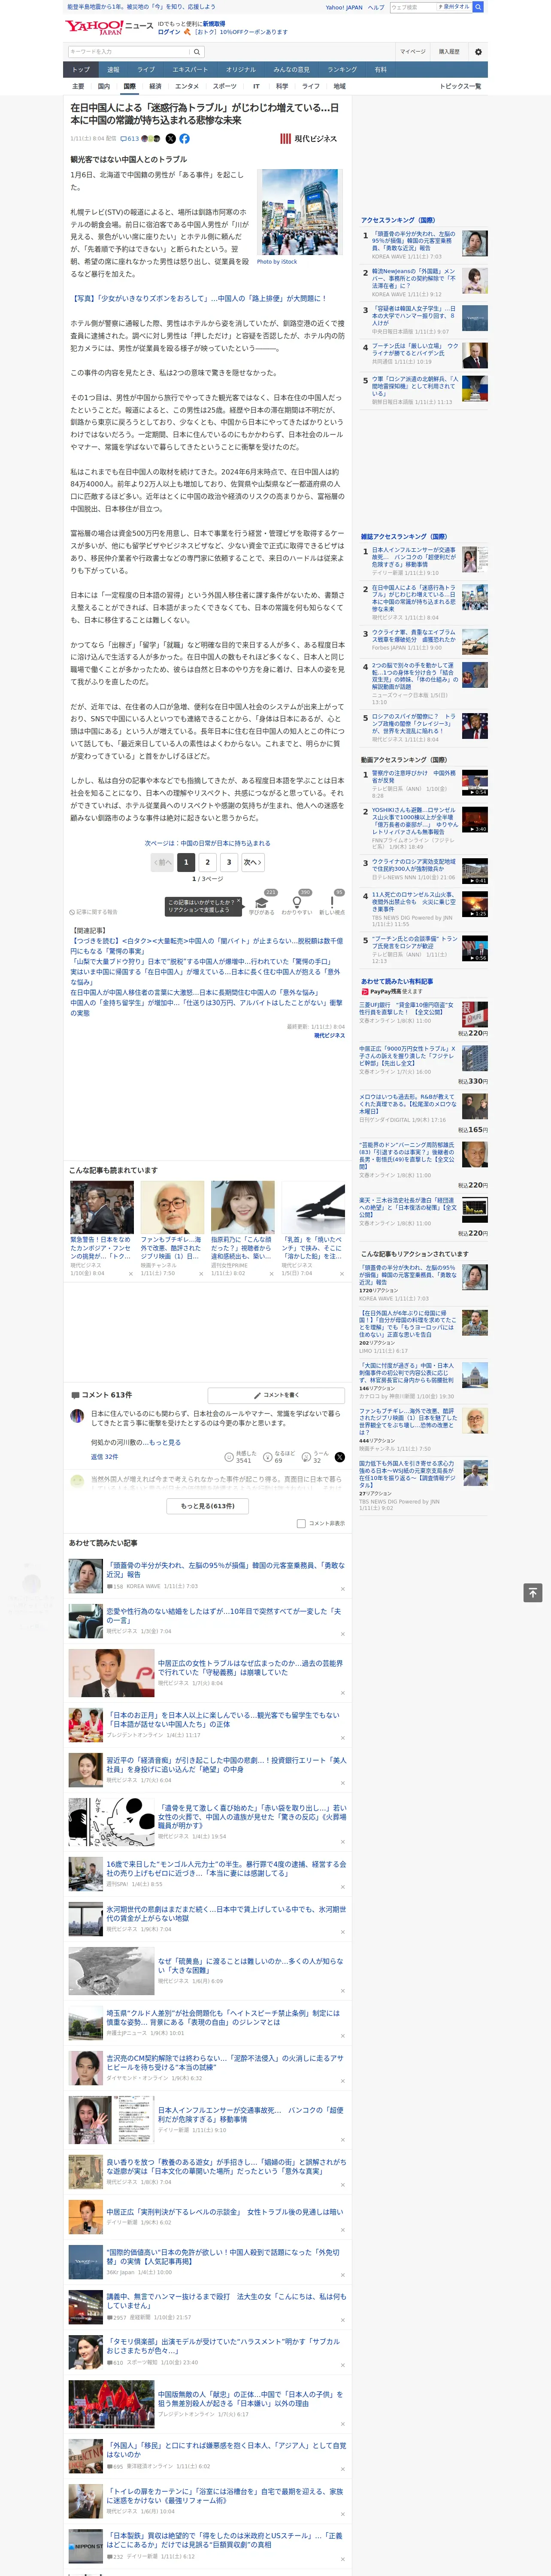Open the トップ tab
Viewport: 551px width, 2576px height.
81,70
